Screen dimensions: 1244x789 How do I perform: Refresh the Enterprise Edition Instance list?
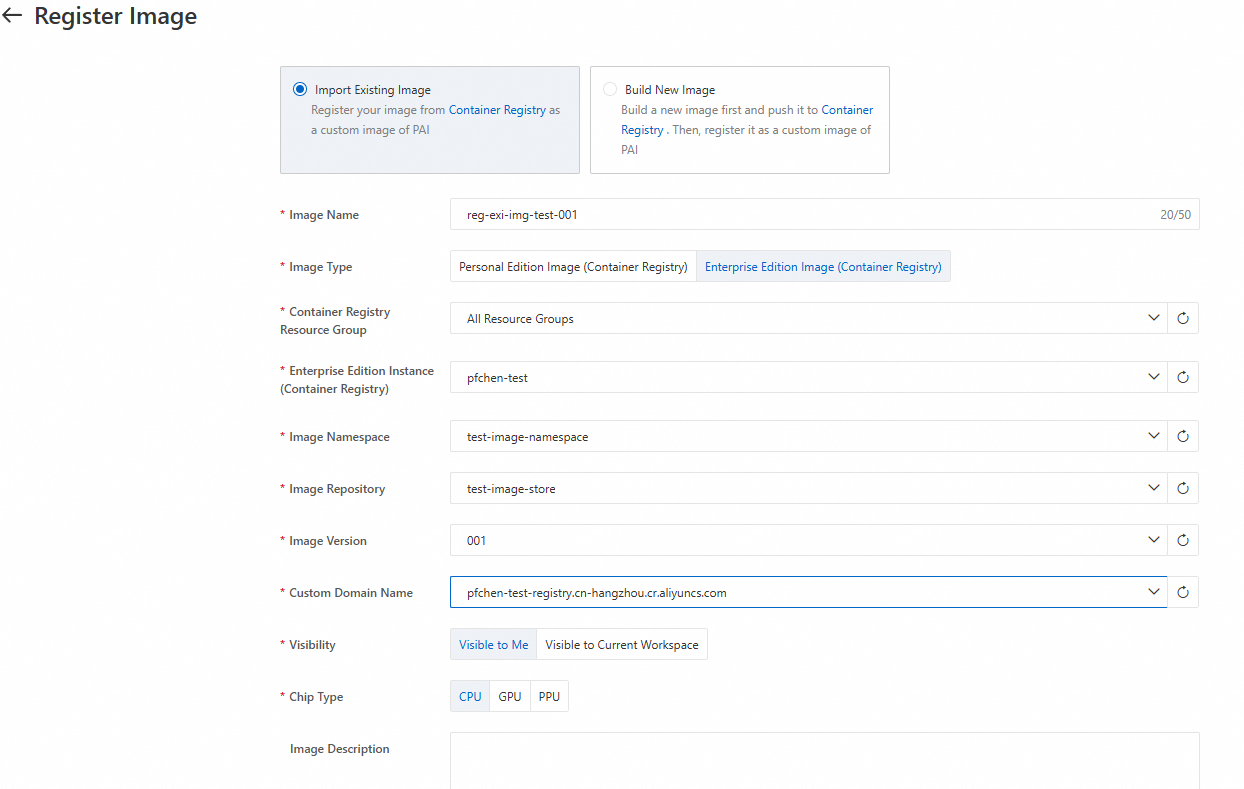1183,377
